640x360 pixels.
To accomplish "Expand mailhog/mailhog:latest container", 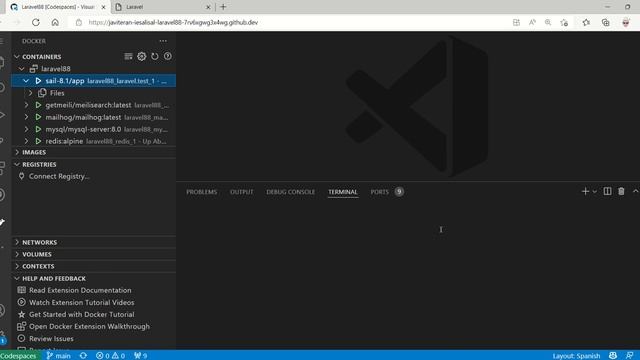I will (x=27, y=117).
